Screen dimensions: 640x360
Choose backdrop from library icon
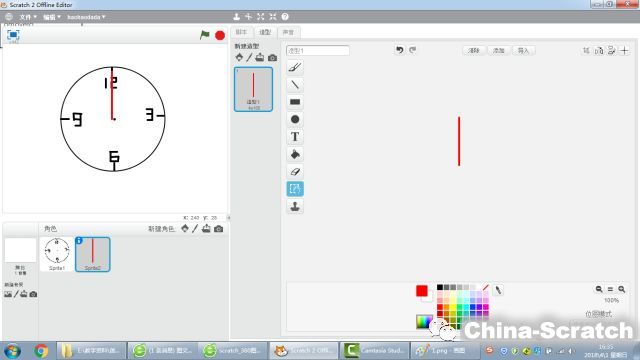pos(8,294)
